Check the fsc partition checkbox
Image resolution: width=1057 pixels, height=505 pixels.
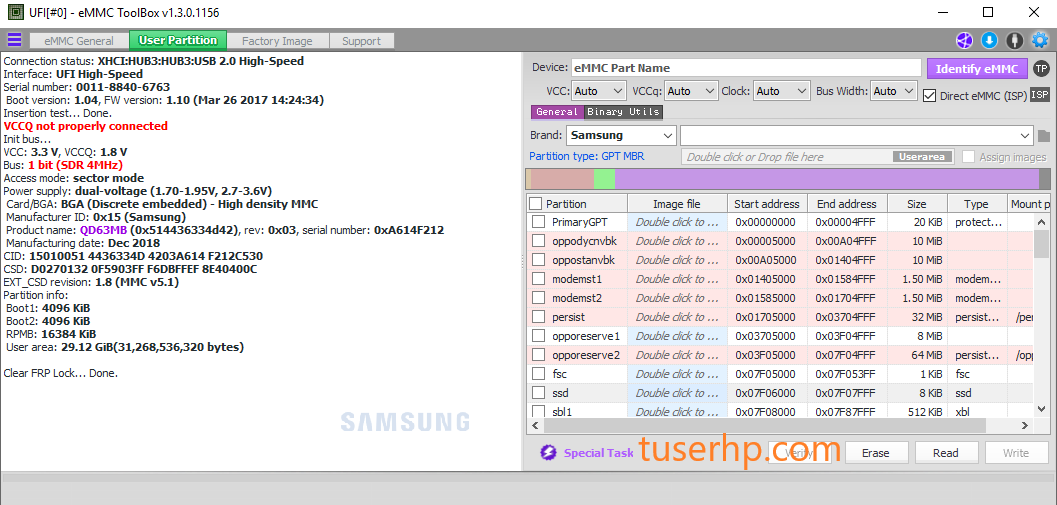click(539, 373)
